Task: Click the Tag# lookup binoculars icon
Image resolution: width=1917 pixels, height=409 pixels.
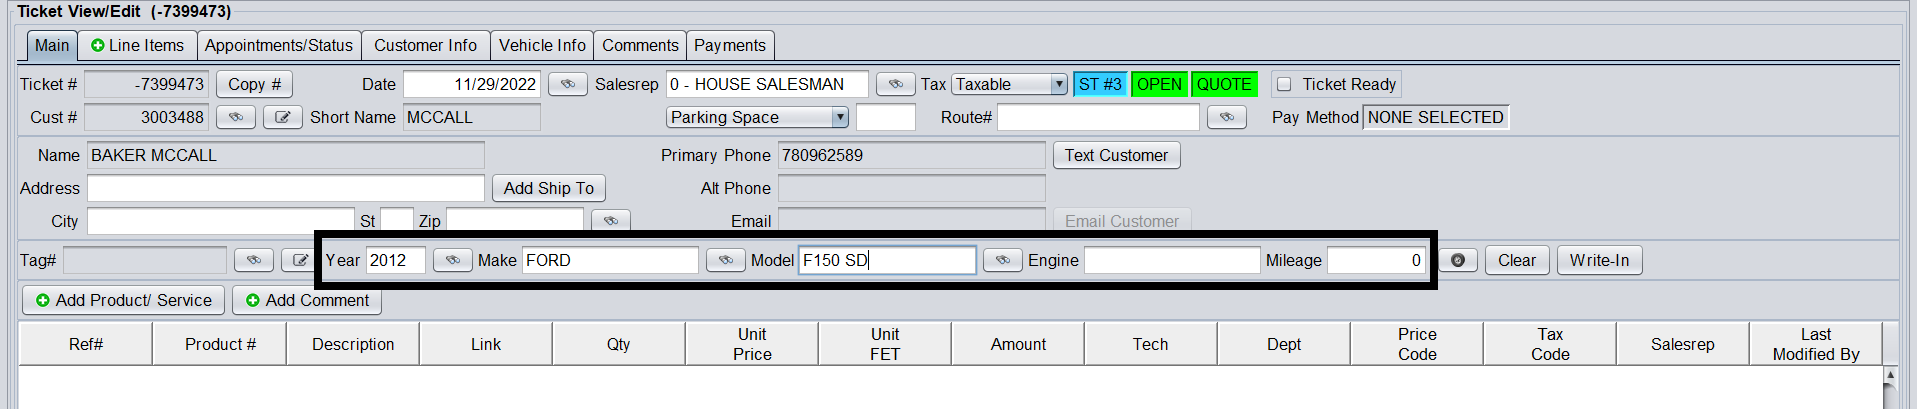Action: coord(254,261)
